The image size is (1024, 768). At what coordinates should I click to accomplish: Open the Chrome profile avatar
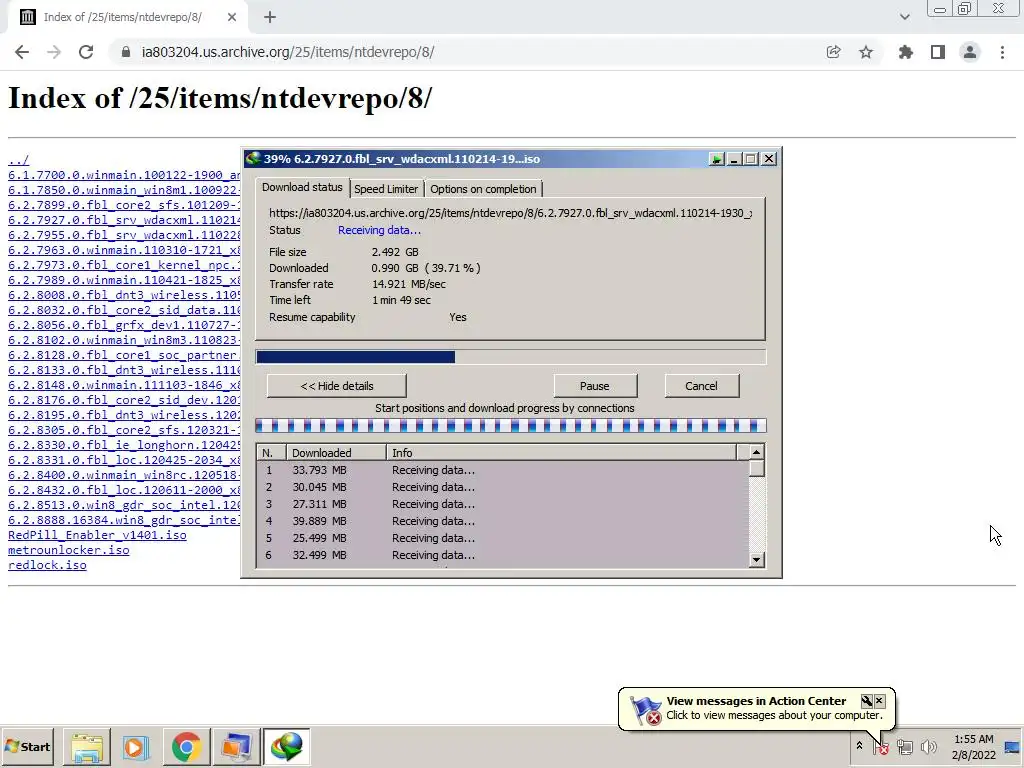pyautogui.click(x=970, y=52)
